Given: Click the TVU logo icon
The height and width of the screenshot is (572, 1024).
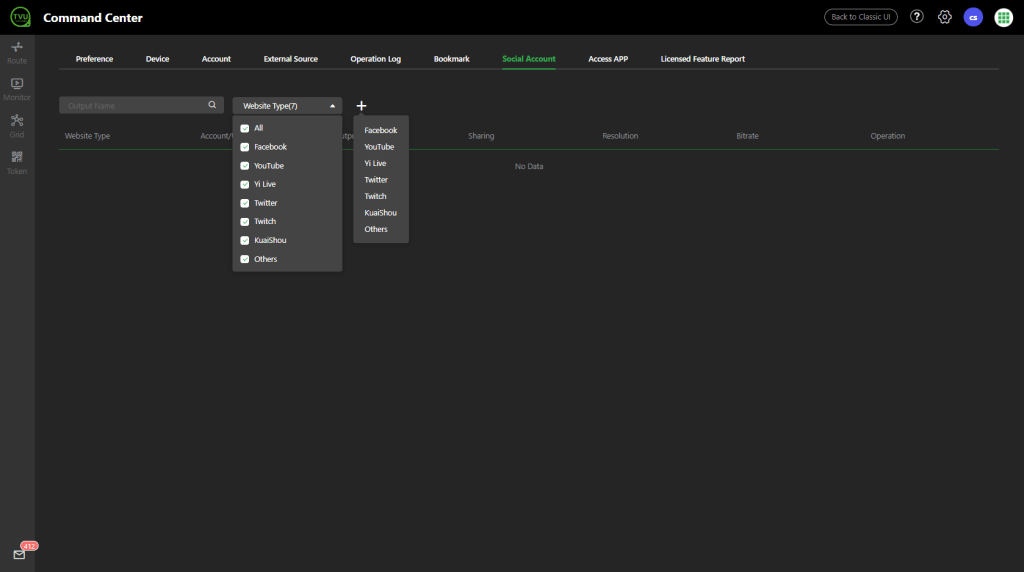Looking at the screenshot, I should coord(20,17).
